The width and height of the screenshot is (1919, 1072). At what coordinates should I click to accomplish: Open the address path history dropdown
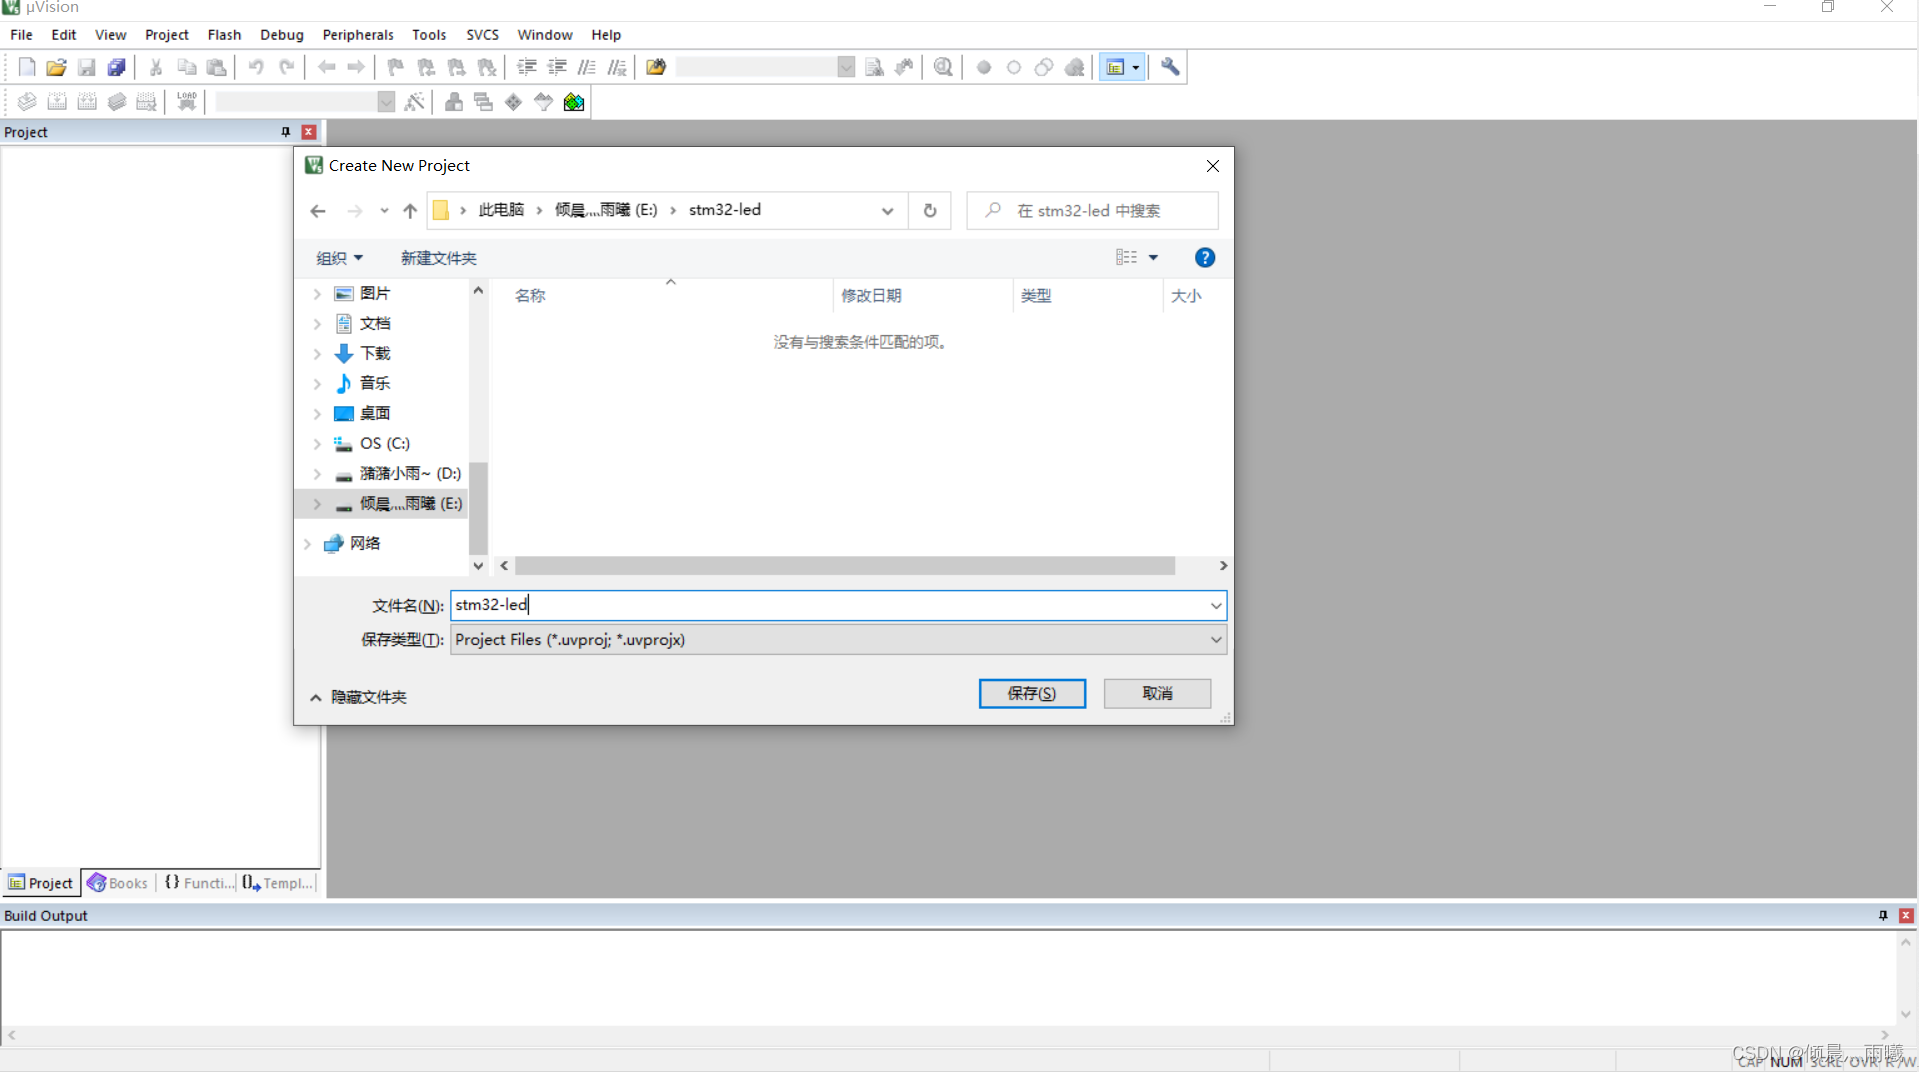887,210
